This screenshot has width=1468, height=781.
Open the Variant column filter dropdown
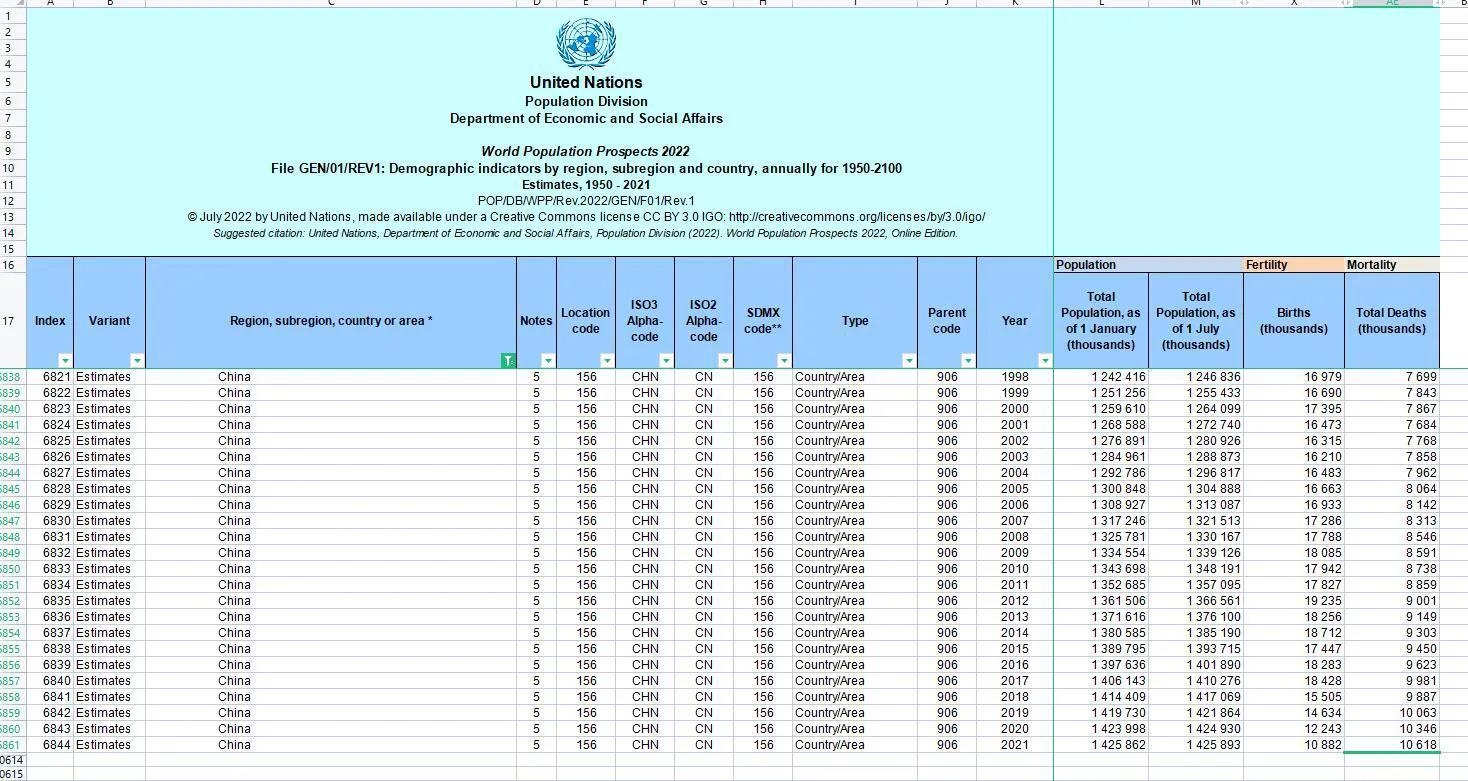[137, 360]
